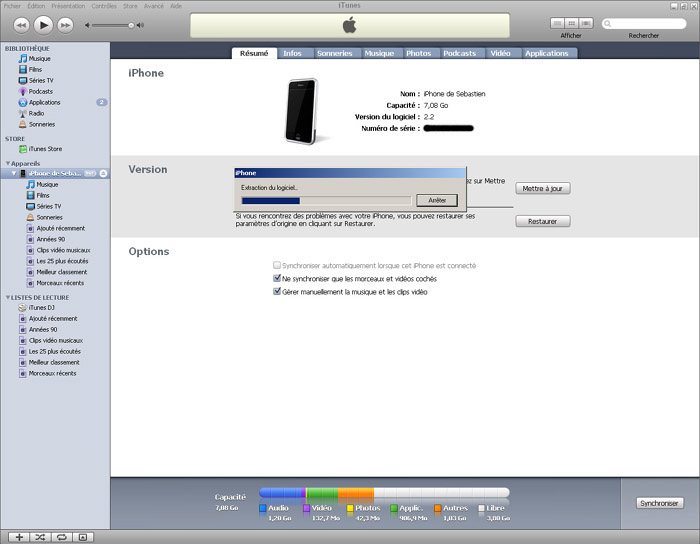Click the Synchroniser button
Image resolution: width=700 pixels, height=544 pixels.
coord(660,503)
